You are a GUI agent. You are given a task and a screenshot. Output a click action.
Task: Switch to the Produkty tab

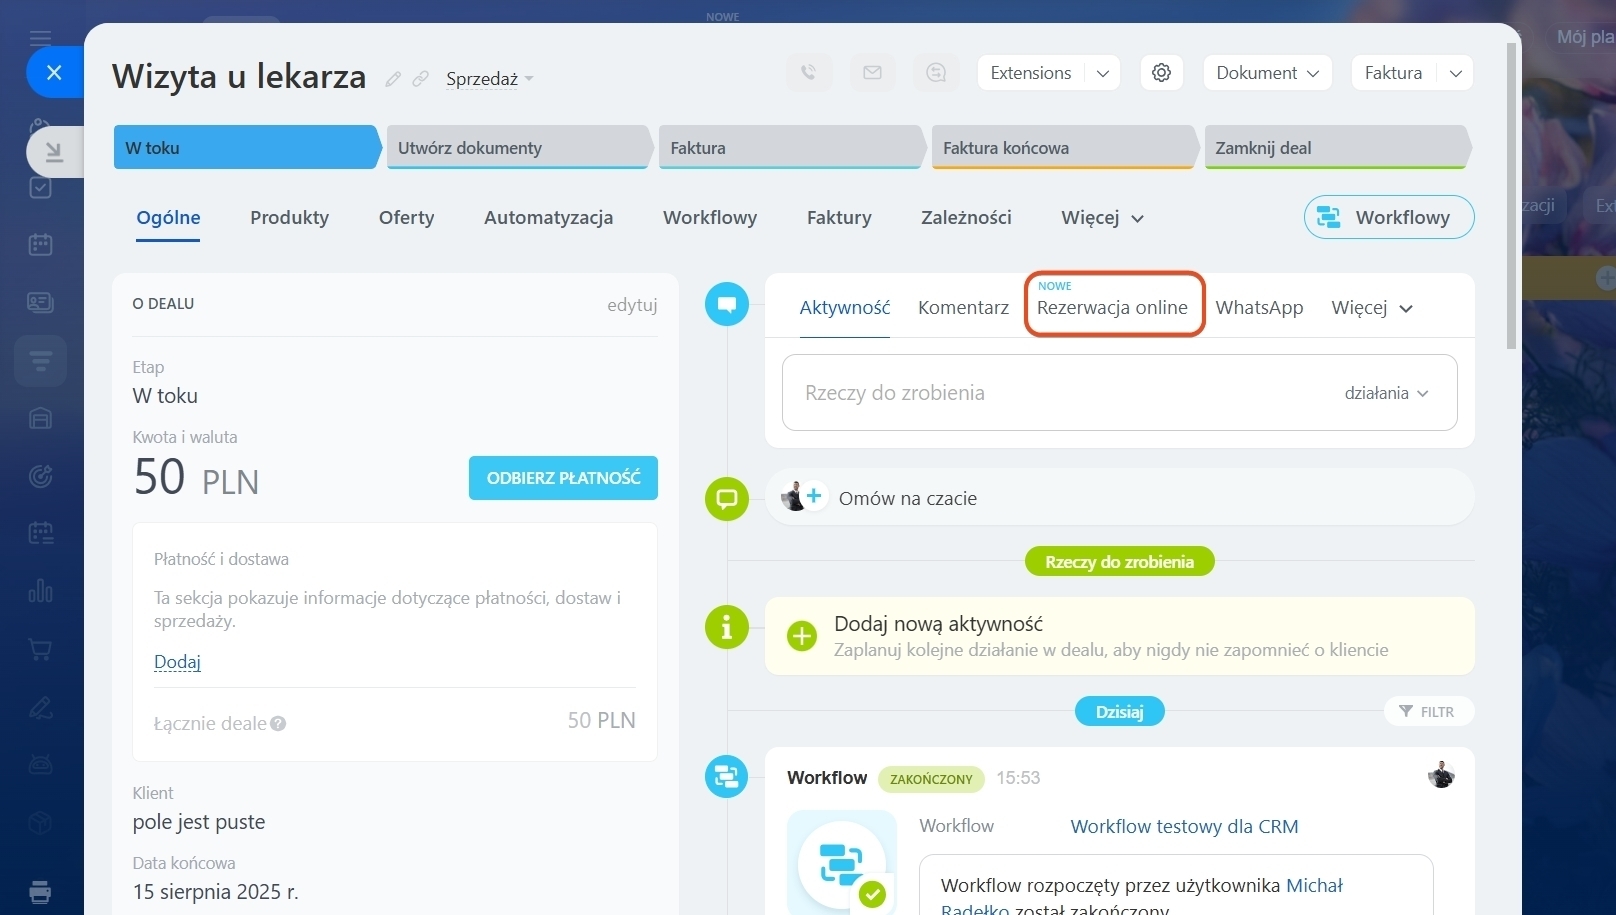point(289,218)
